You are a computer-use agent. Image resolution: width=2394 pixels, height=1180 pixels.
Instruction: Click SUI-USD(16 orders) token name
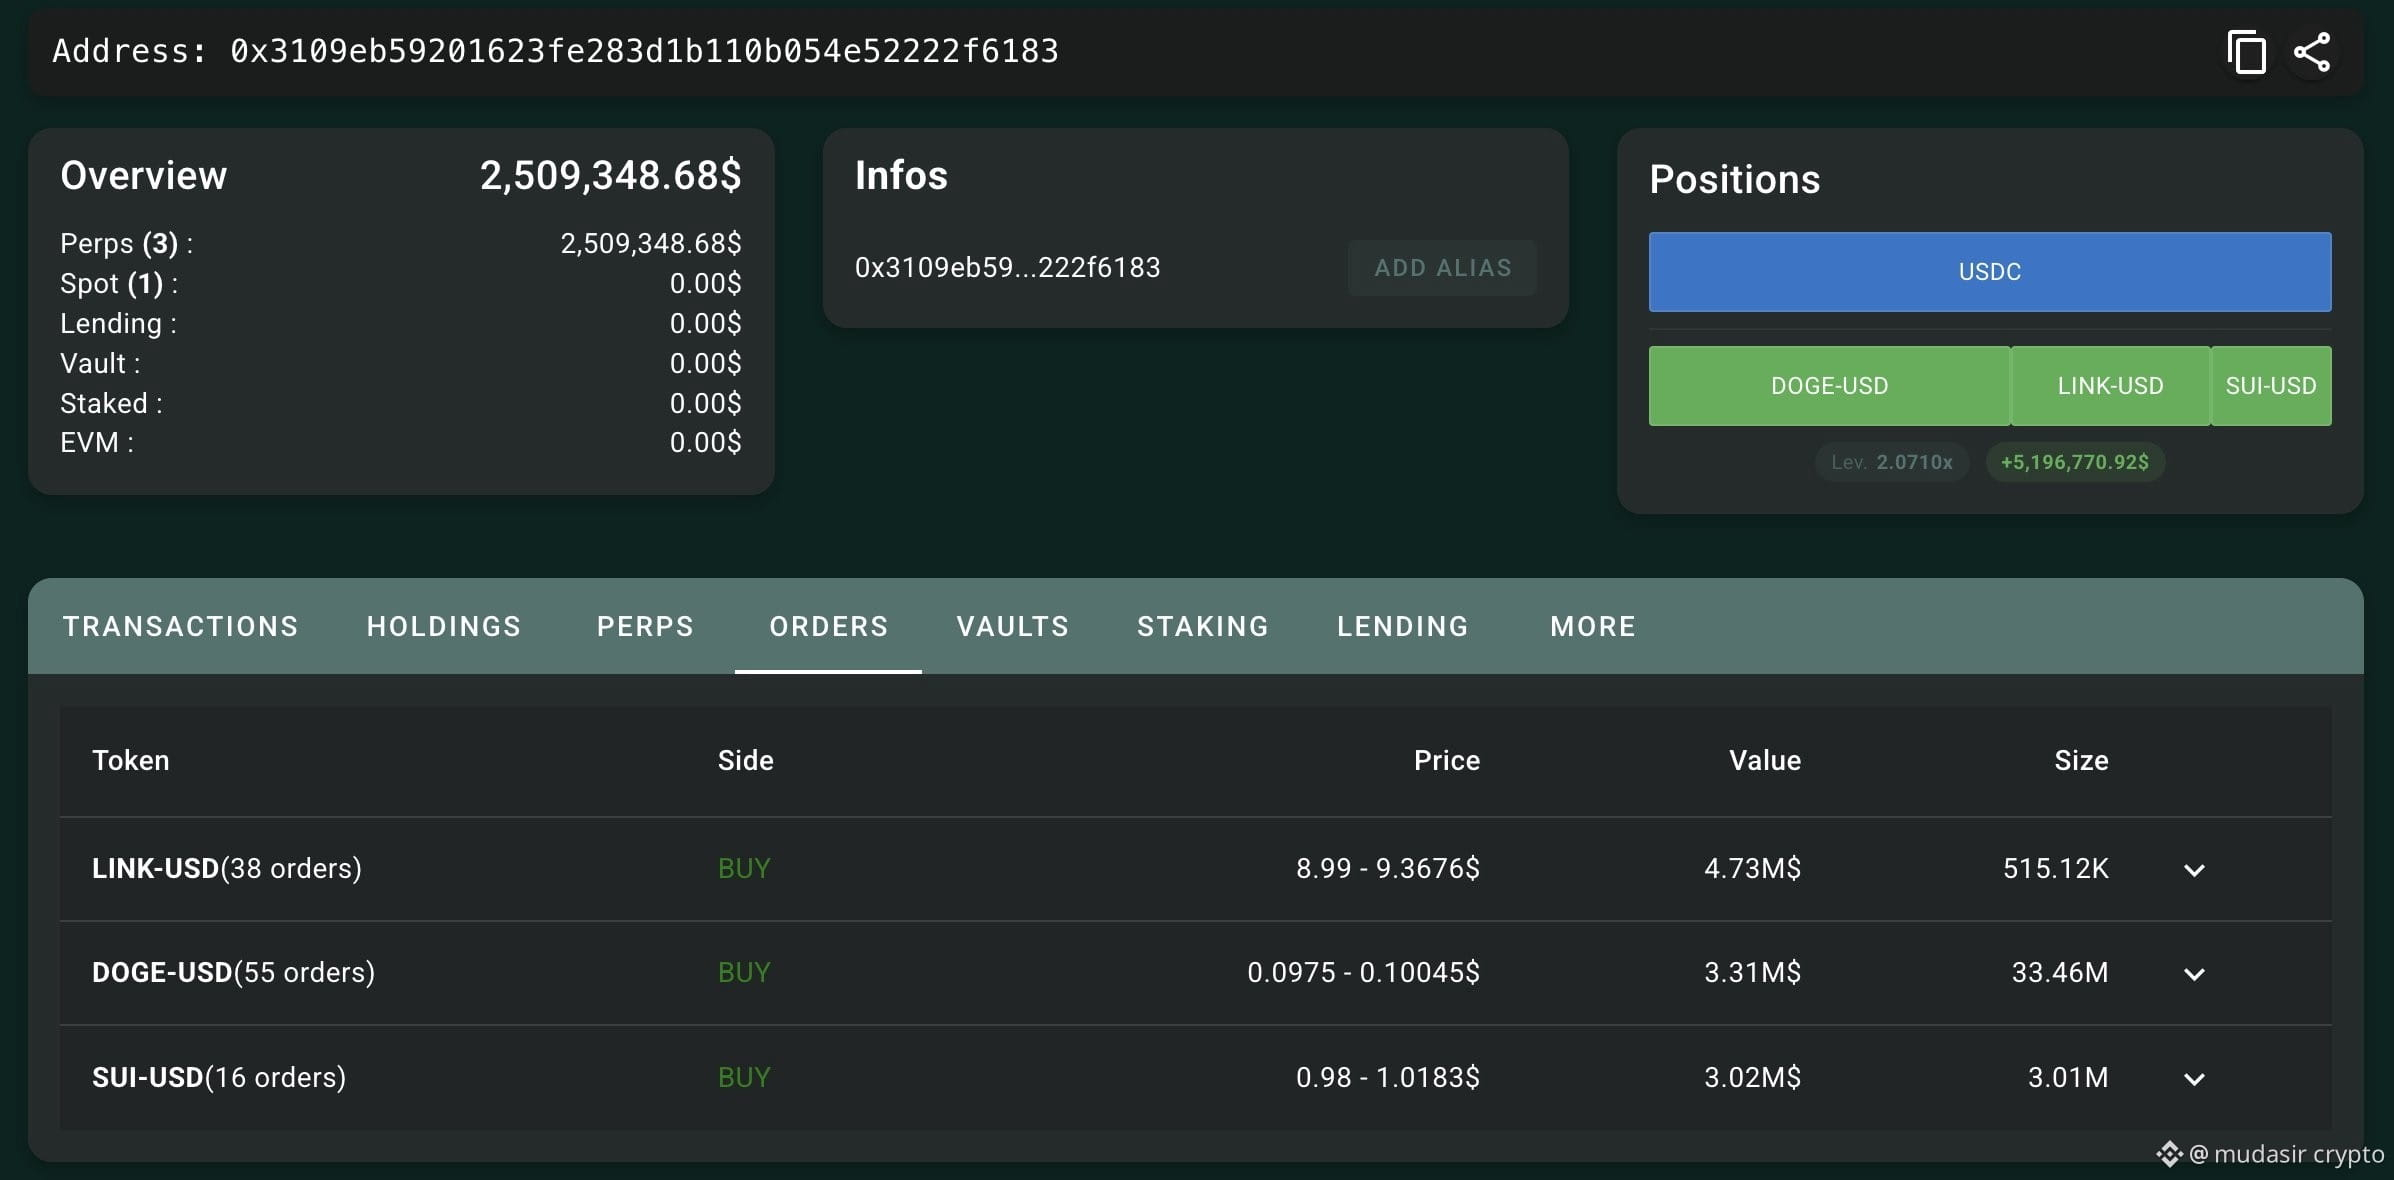(219, 1077)
